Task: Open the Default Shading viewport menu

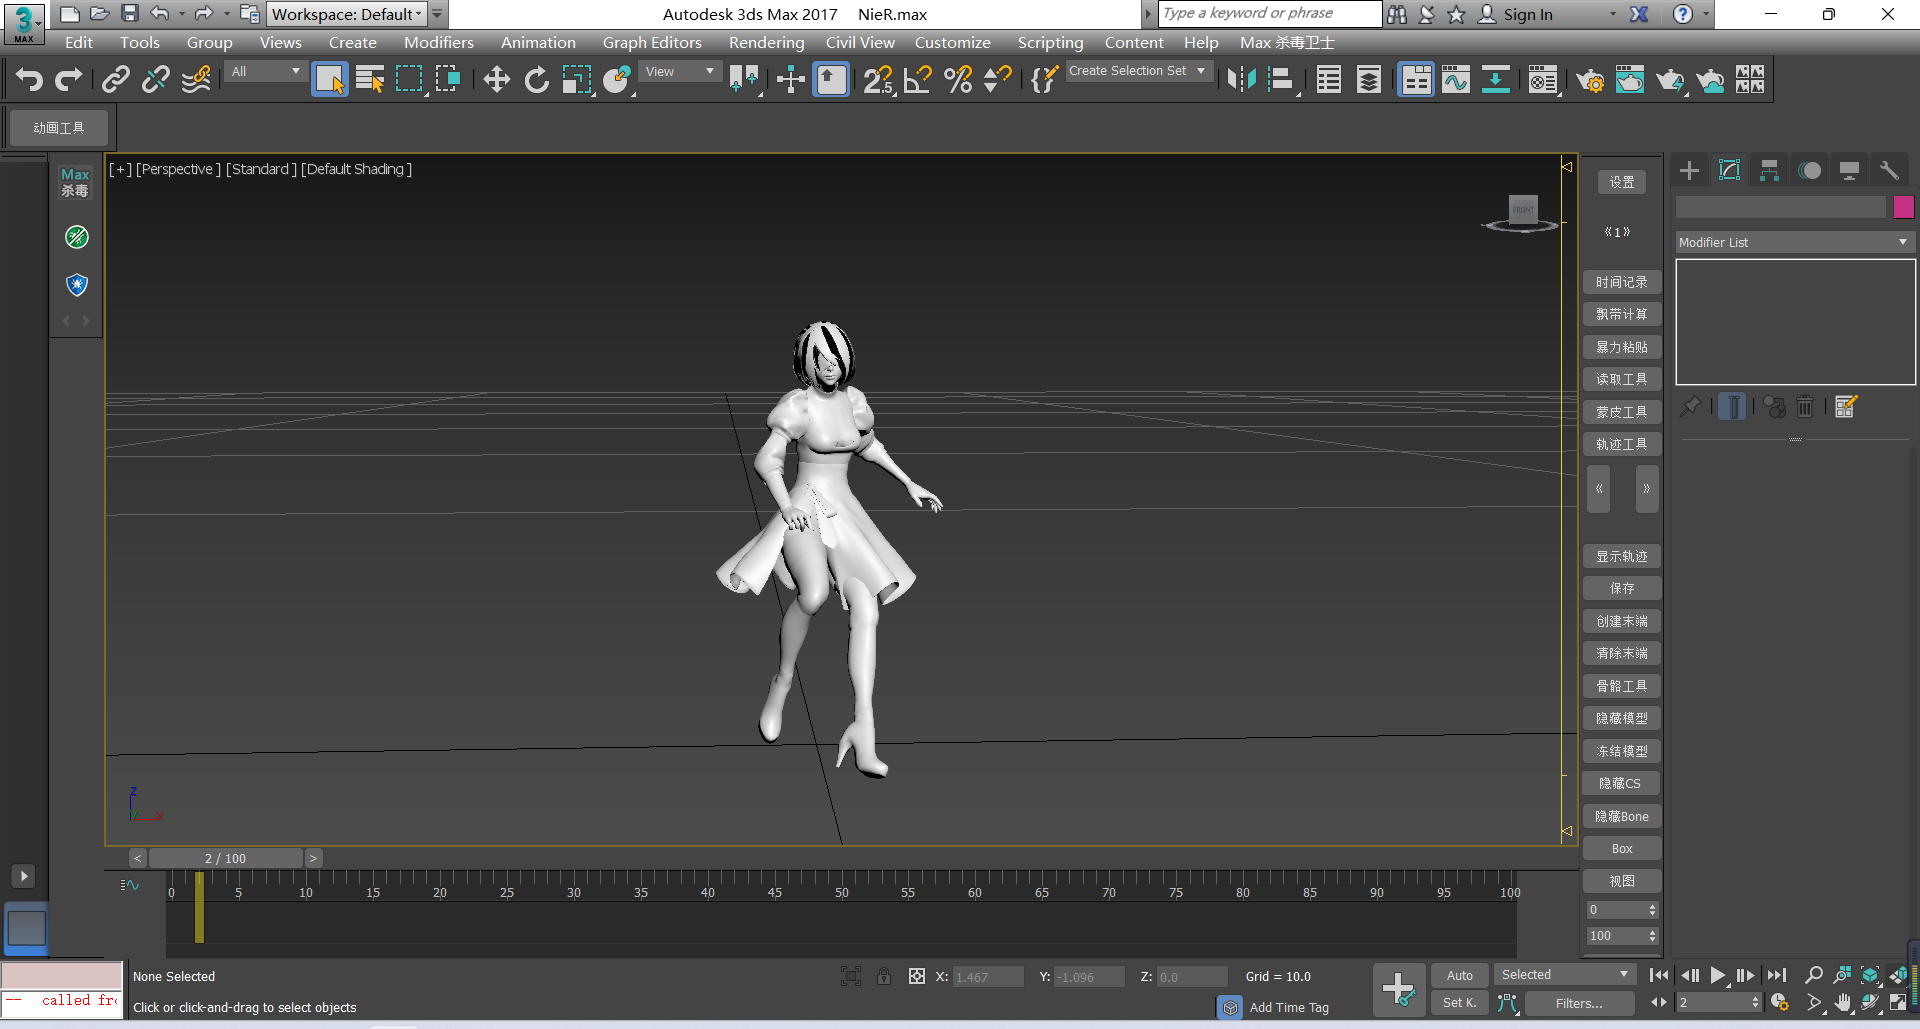Action: (356, 169)
